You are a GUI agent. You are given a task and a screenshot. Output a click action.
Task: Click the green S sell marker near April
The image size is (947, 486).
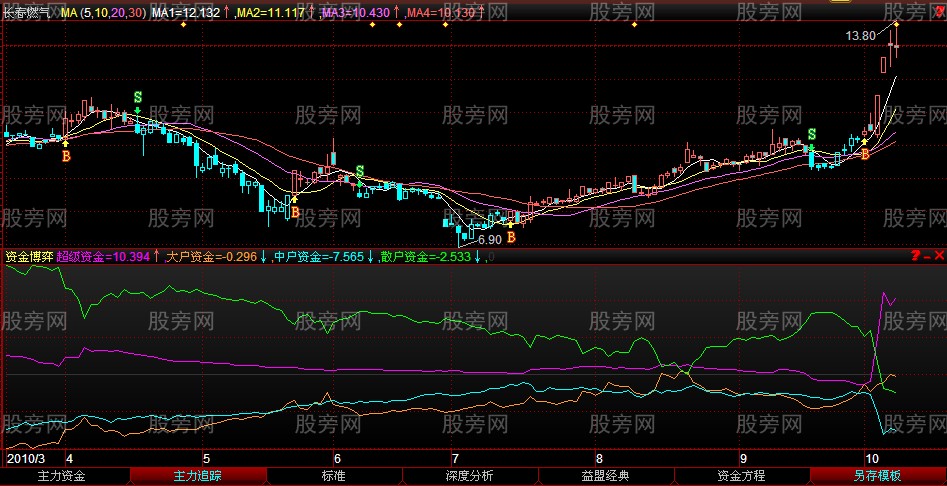pos(137,97)
